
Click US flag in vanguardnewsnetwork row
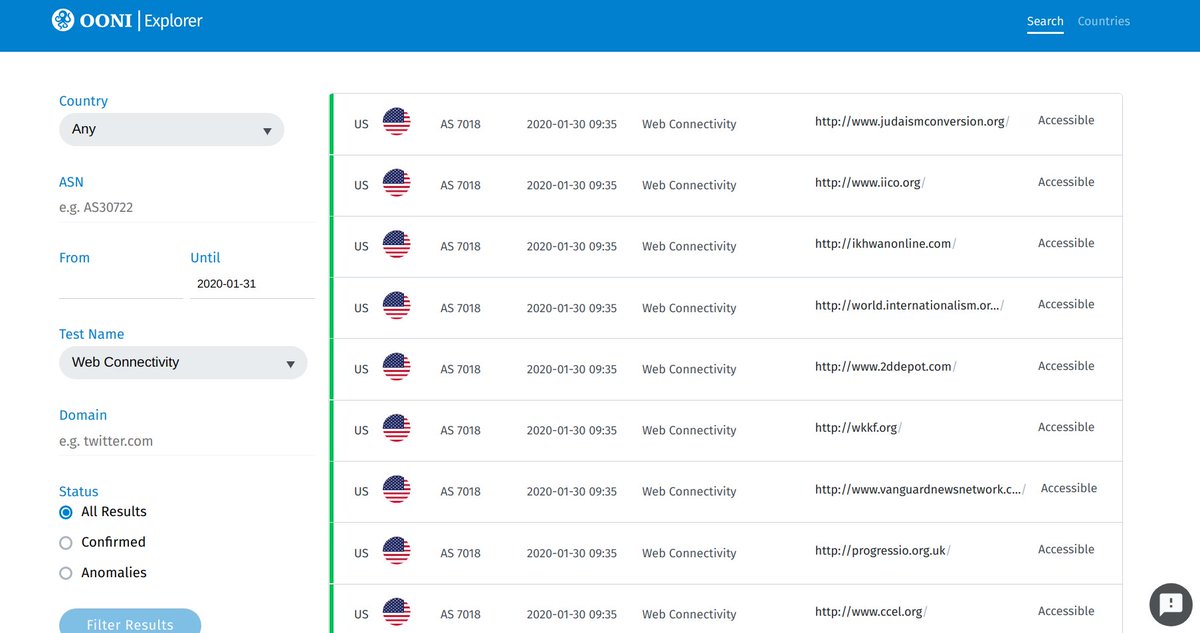coord(397,489)
